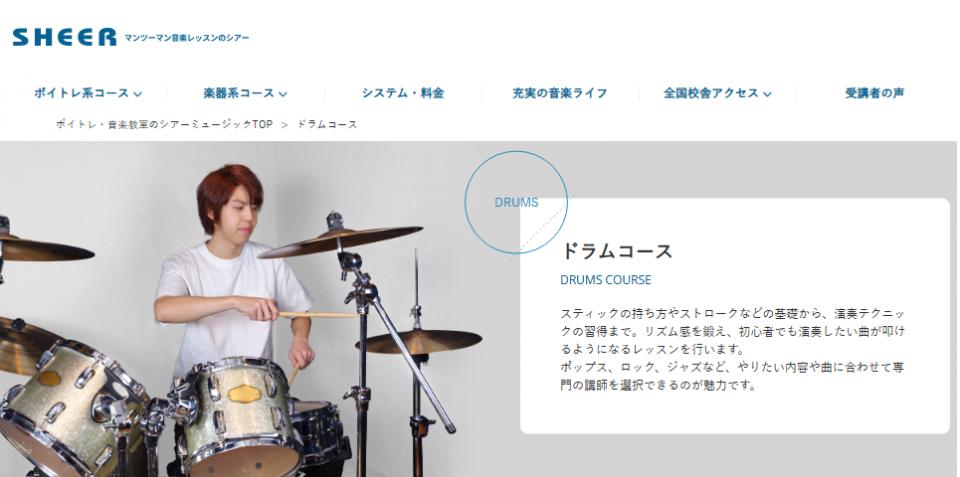Click the drummer's face in hero photo
The width and height of the screenshot is (960, 477).
click(236, 212)
